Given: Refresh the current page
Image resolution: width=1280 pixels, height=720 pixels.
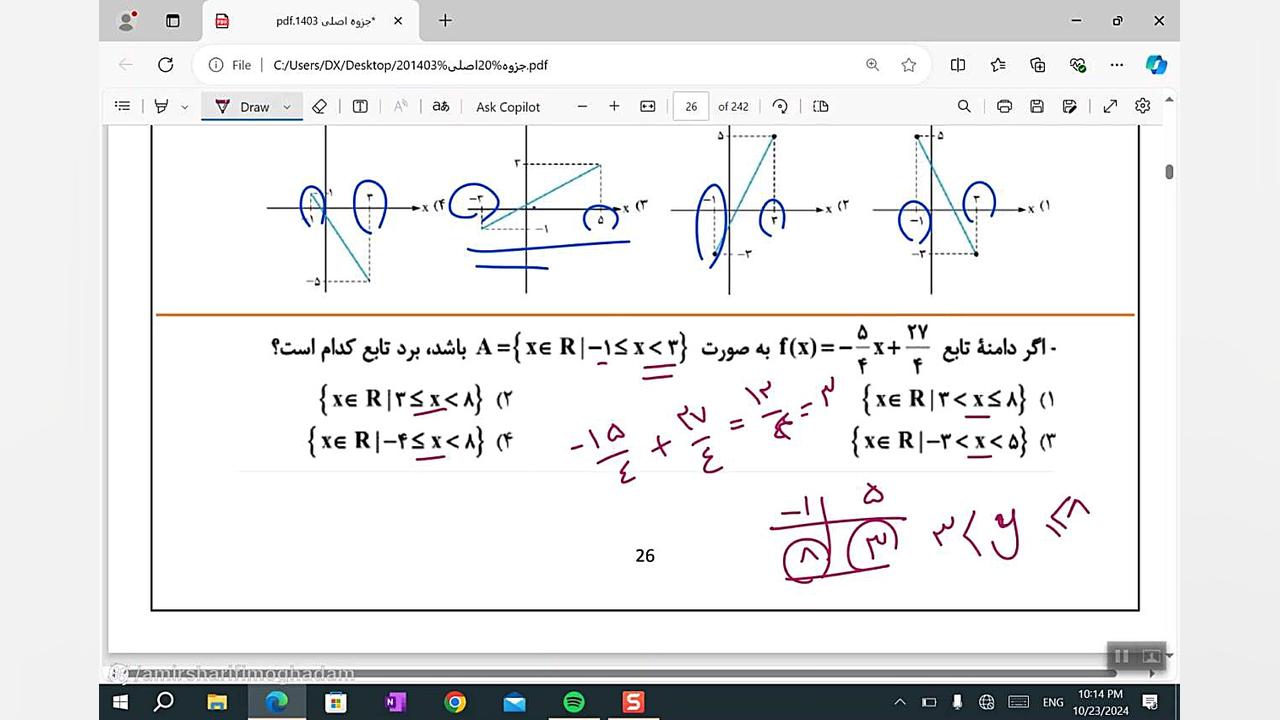Looking at the screenshot, I should click(166, 65).
